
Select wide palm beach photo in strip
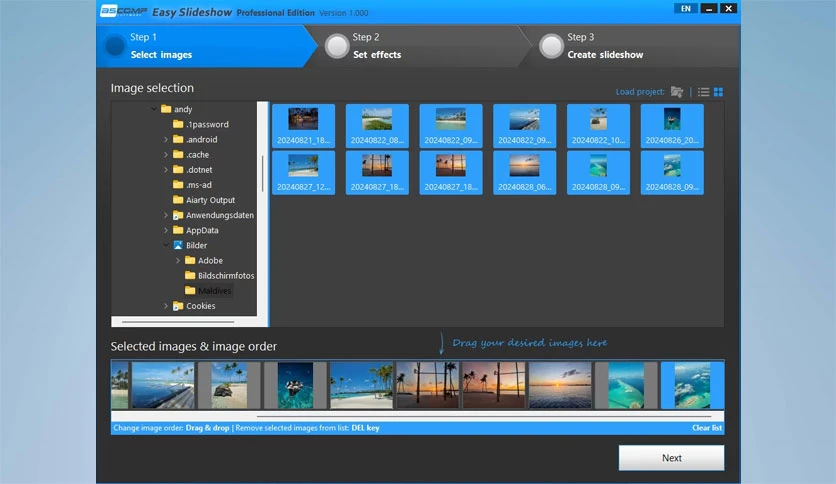point(361,385)
